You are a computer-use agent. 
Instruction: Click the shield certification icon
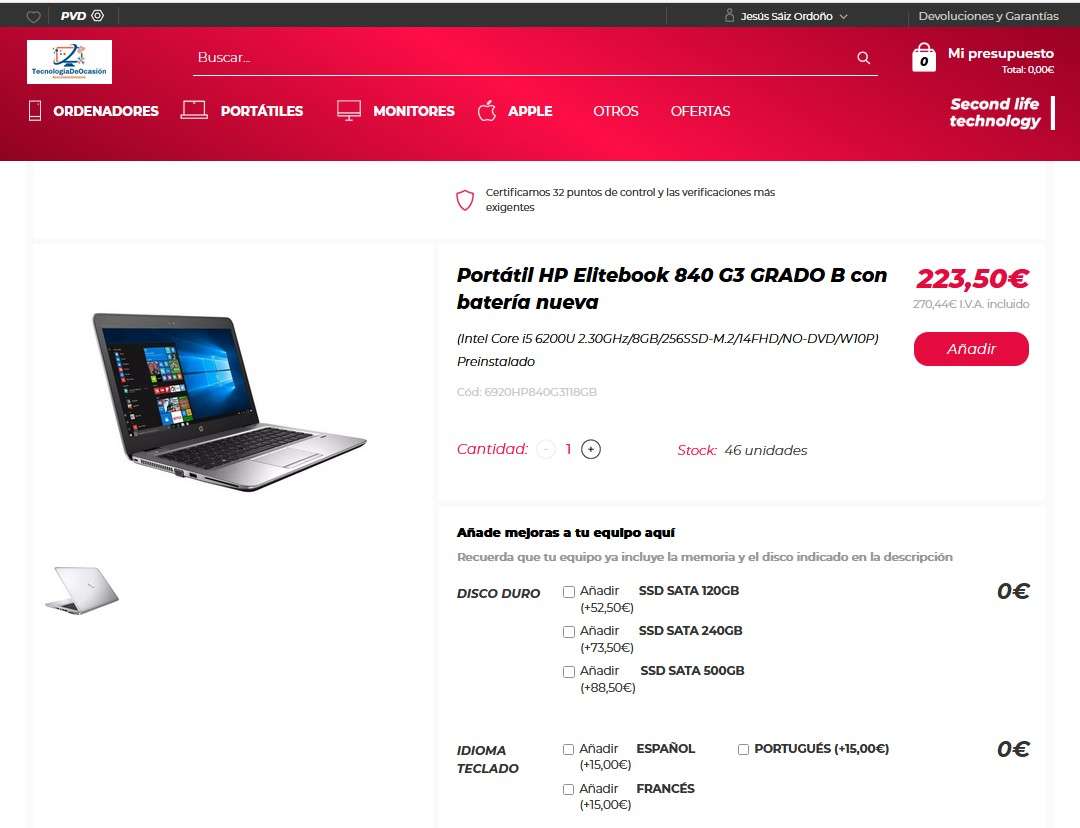click(x=466, y=200)
